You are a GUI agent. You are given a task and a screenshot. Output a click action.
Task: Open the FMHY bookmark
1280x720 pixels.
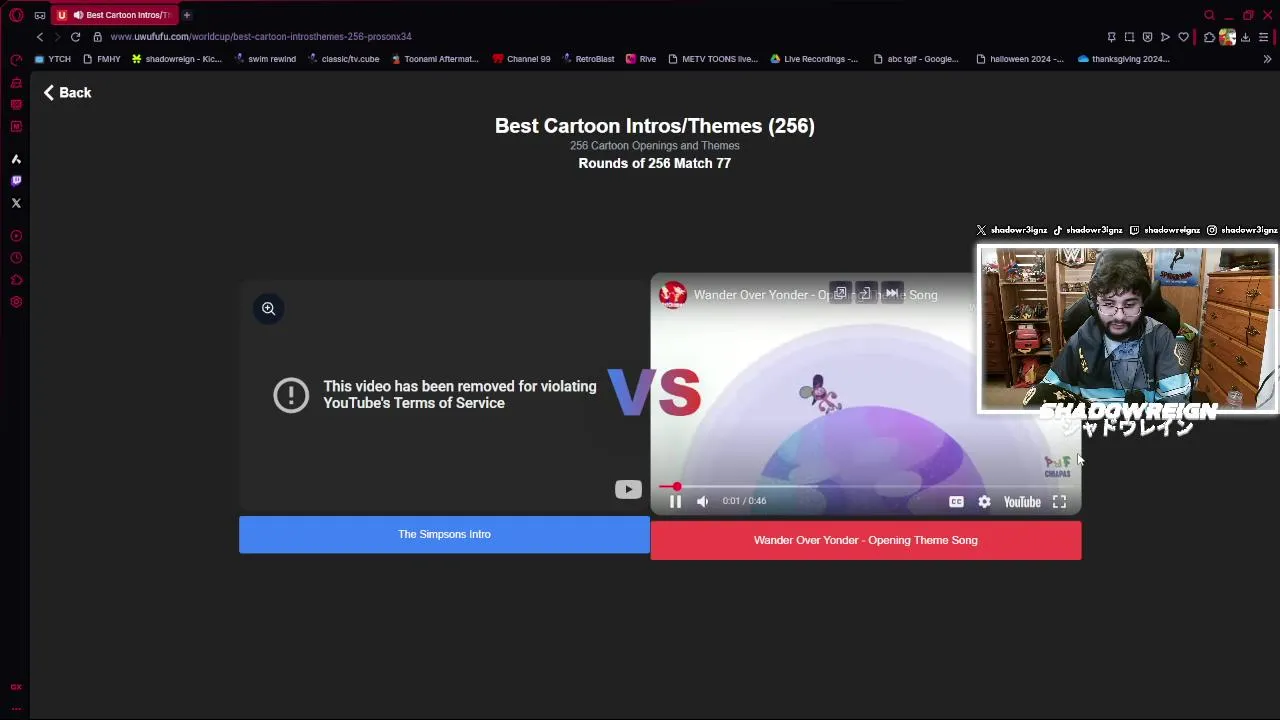click(x=101, y=59)
